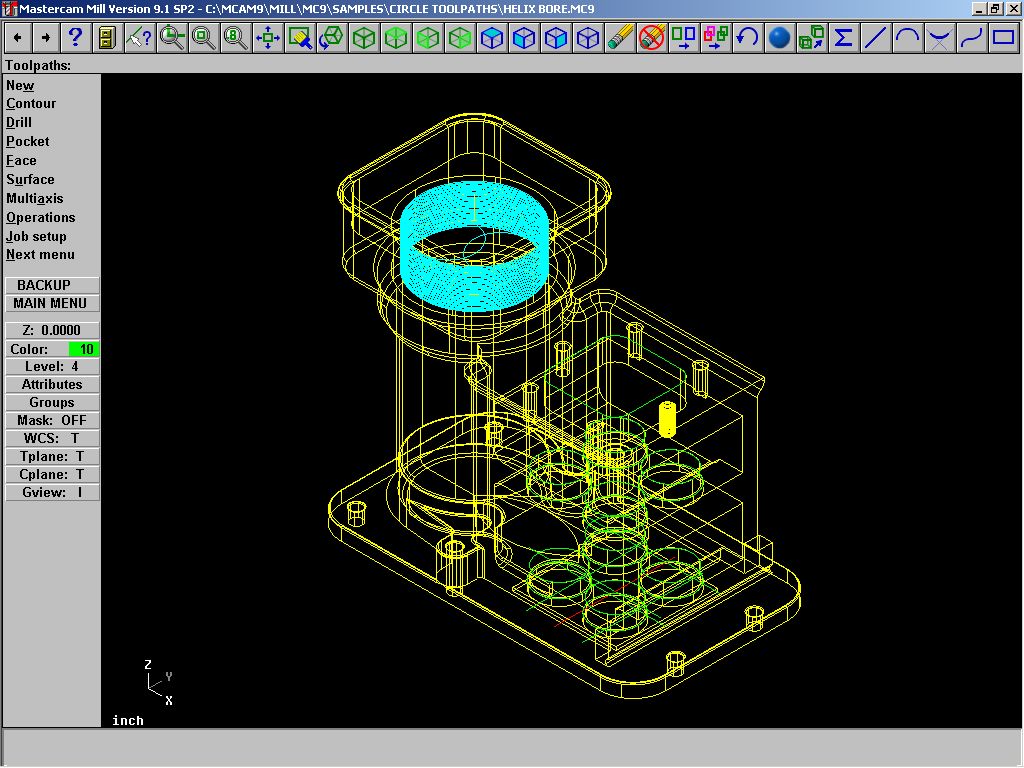
Task: Start dynamic rotate with the spinning cube icon
Action: pyautogui.click(x=331, y=38)
